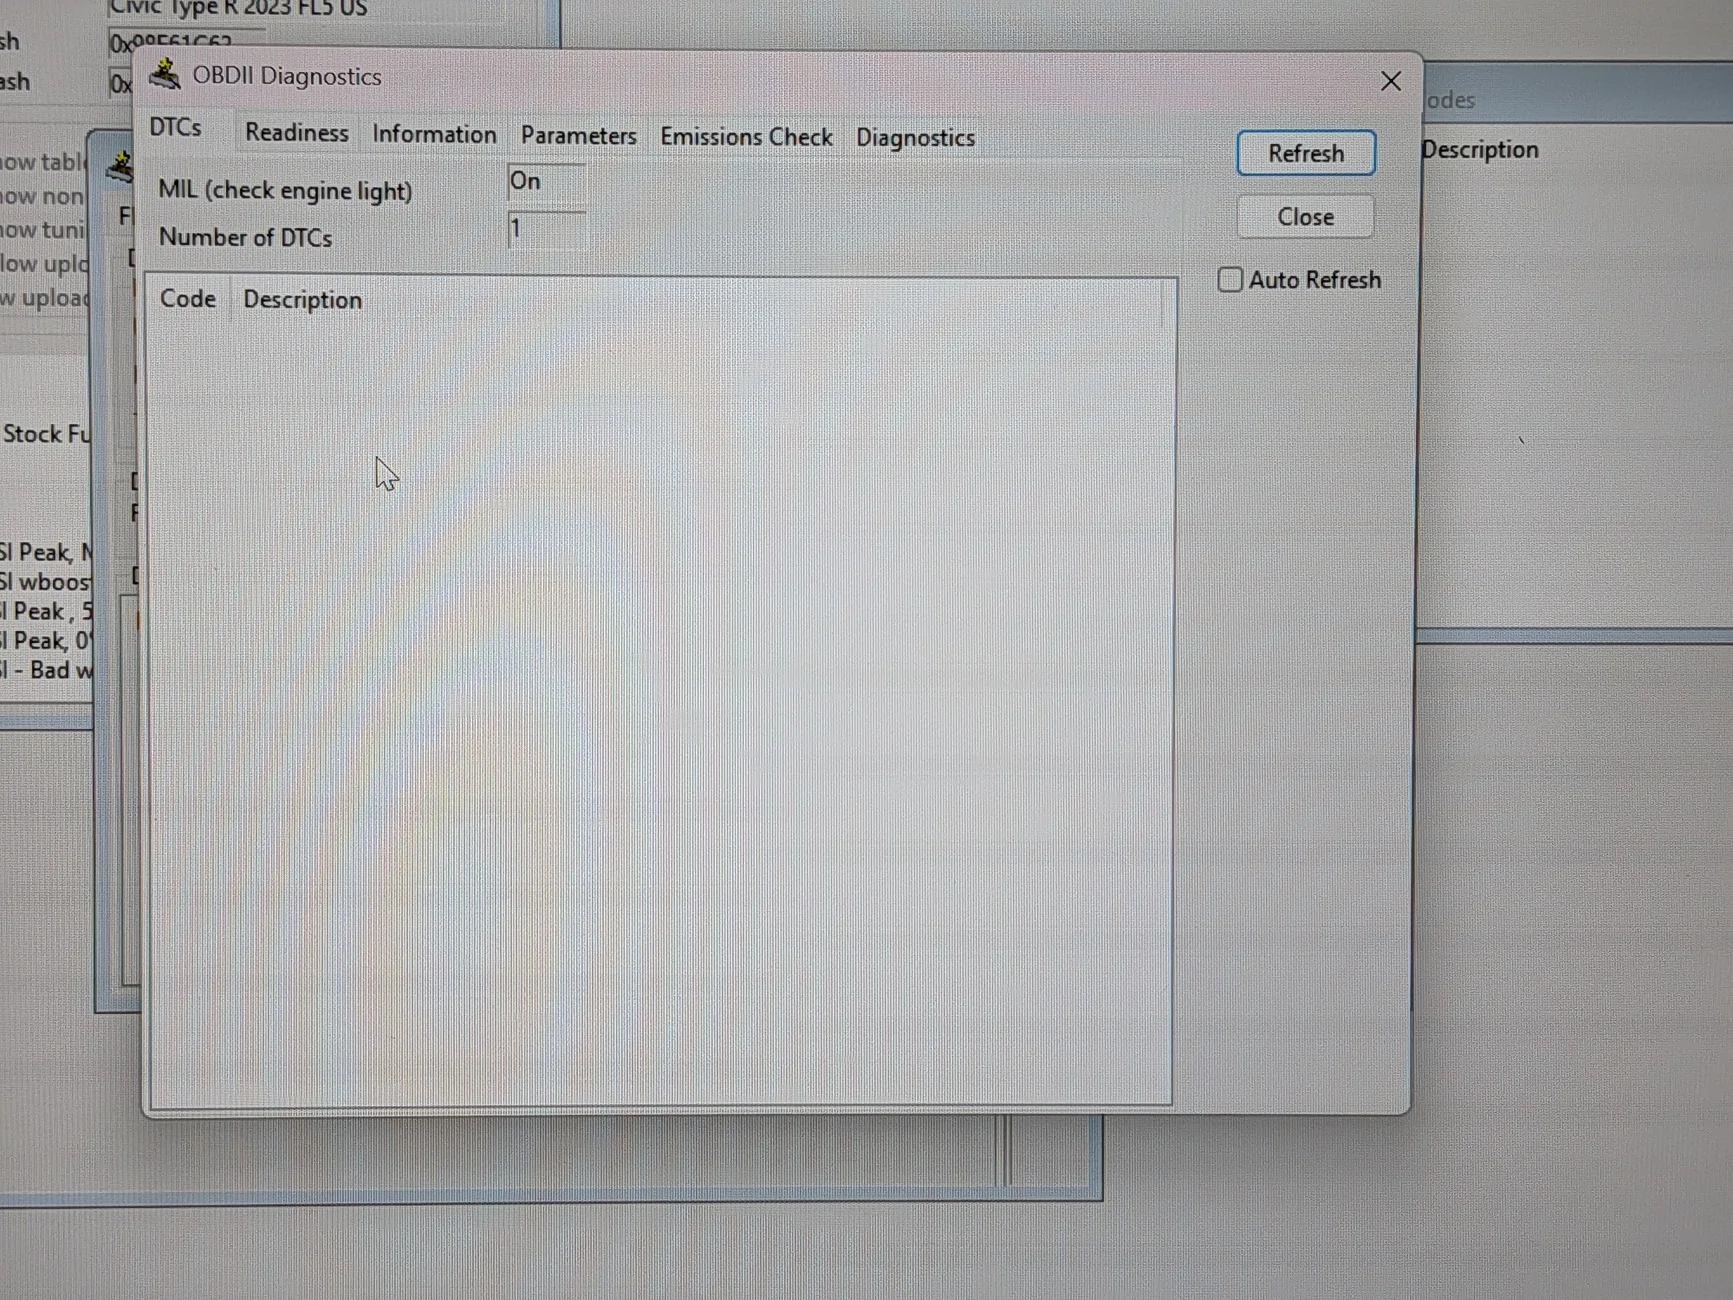The height and width of the screenshot is (1300, 1733).
Task: Open the Emissions Check tab
Action: click(746, 136)
